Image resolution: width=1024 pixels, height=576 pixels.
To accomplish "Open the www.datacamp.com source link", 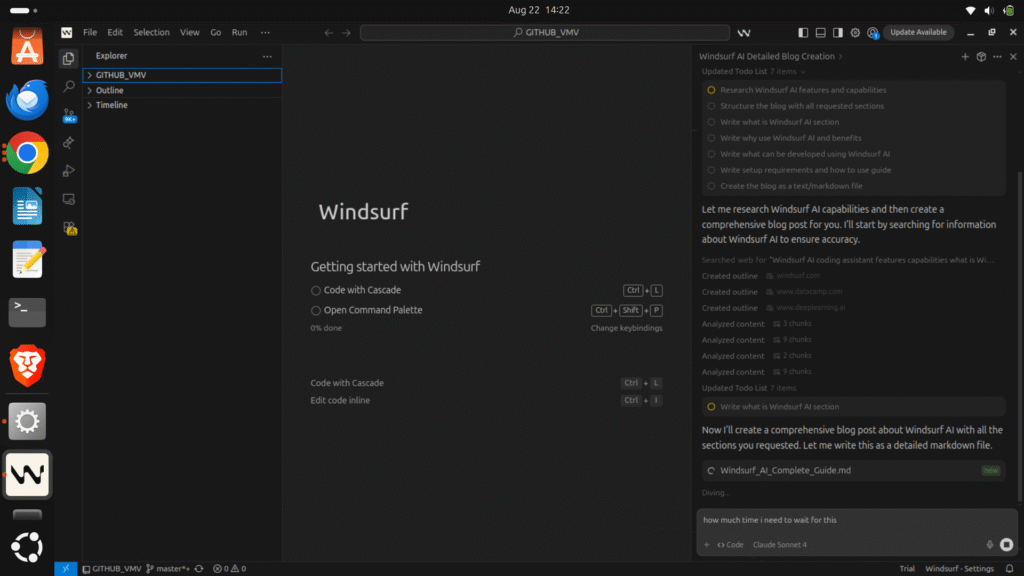I will click(809, 292).
